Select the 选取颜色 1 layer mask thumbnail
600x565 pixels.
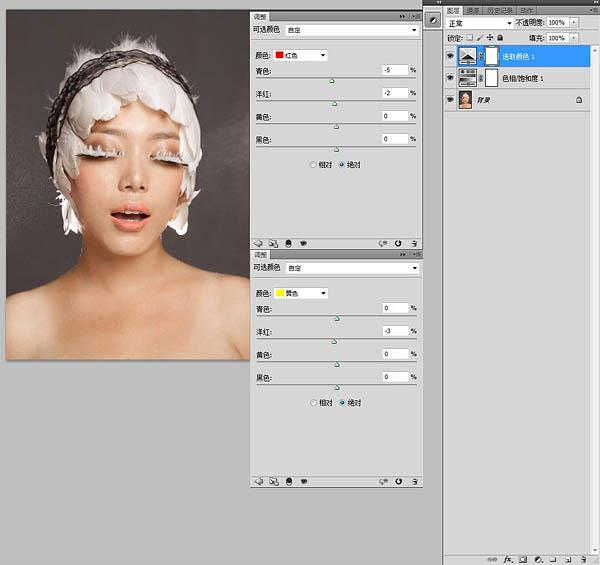[x=491, y=57]
